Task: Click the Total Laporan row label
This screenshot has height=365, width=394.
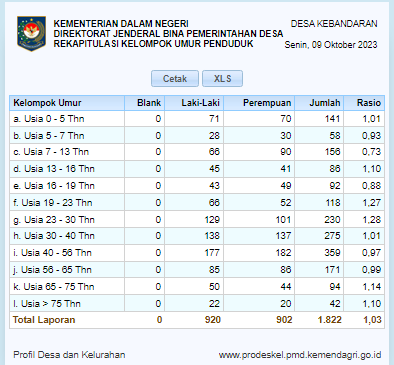Action: point(44,320)
